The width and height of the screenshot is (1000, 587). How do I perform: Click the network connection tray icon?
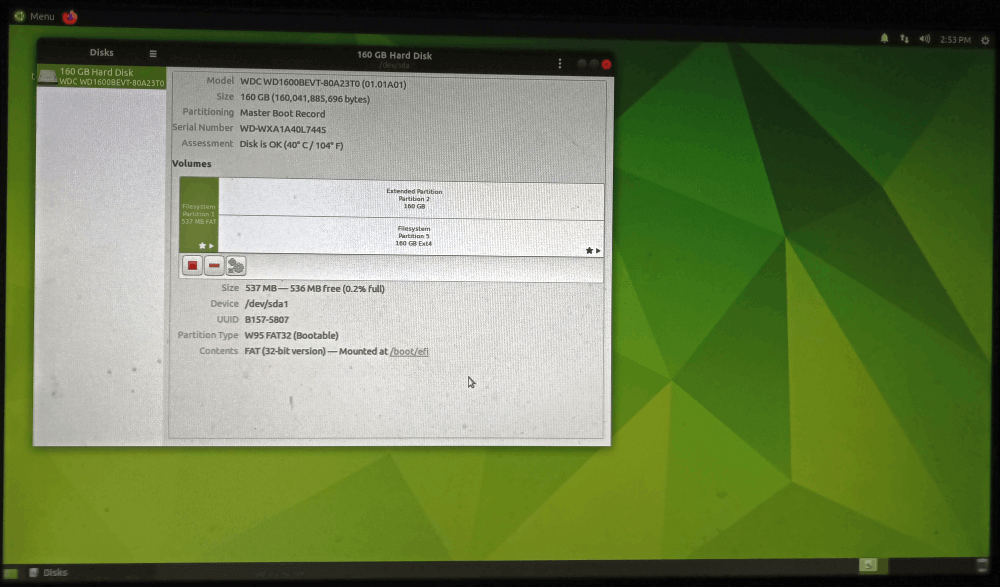coord(904,39)
